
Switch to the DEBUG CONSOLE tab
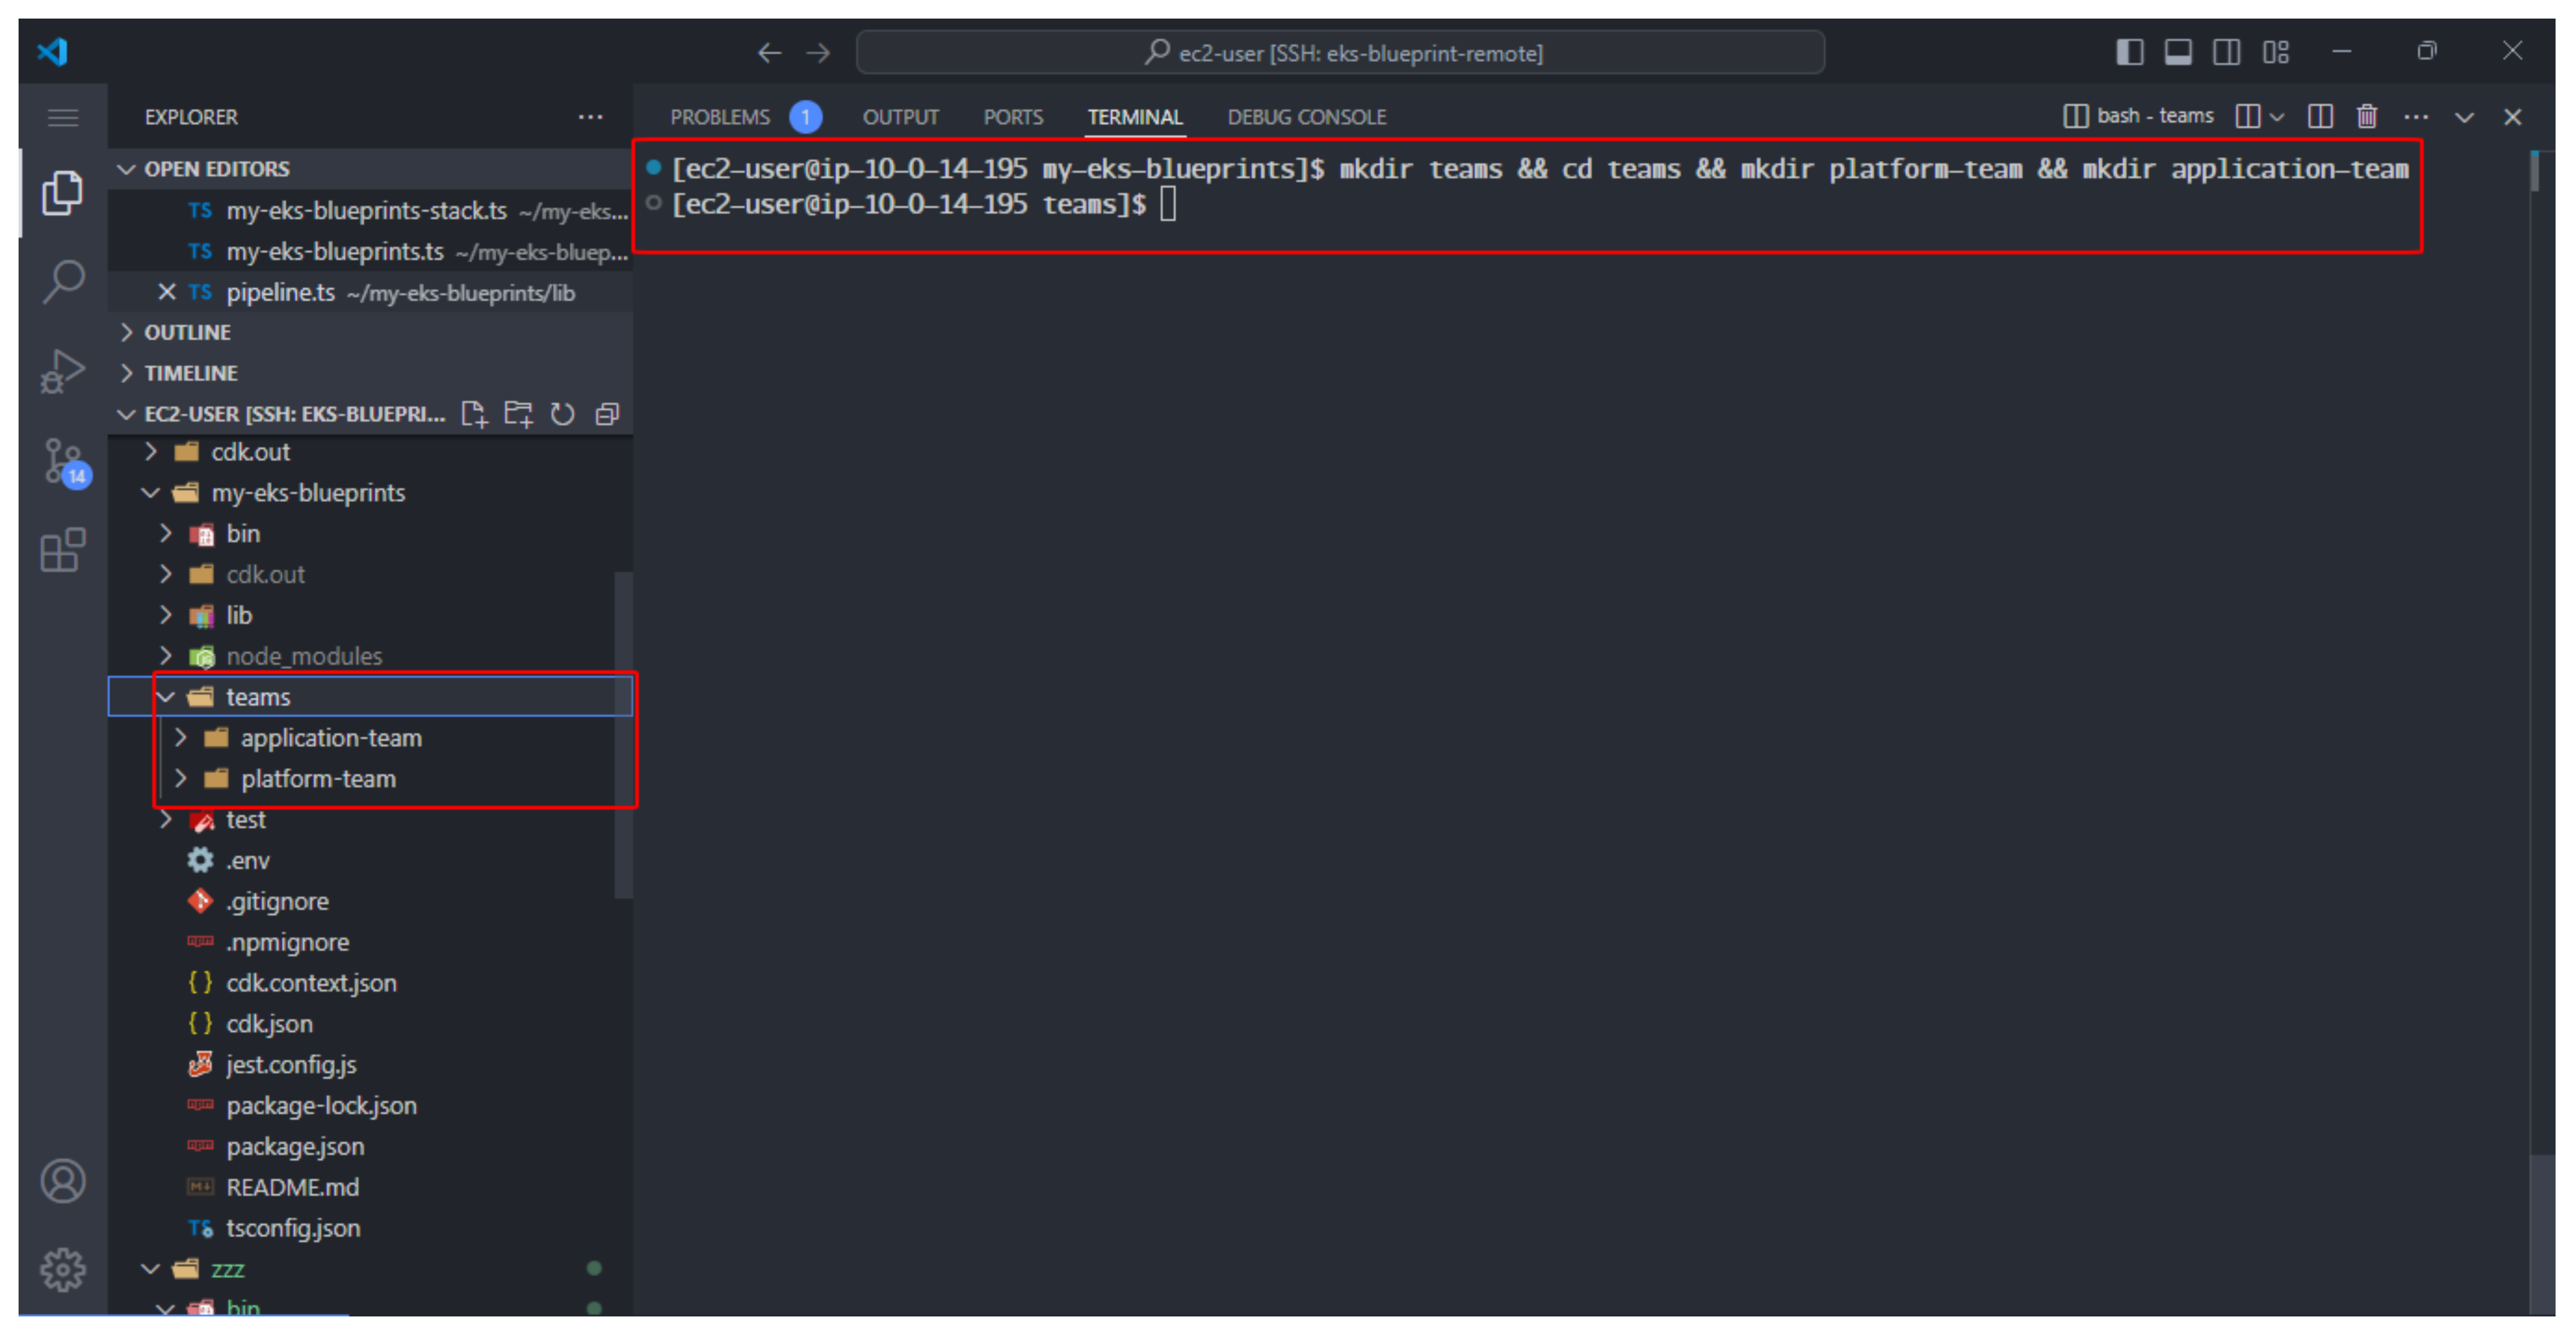1307,116
